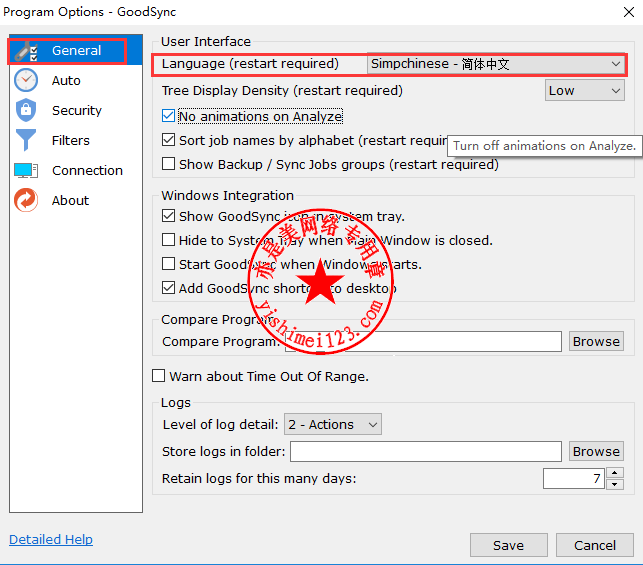Enable Hide to System Tray when closed

click(168, 240)
